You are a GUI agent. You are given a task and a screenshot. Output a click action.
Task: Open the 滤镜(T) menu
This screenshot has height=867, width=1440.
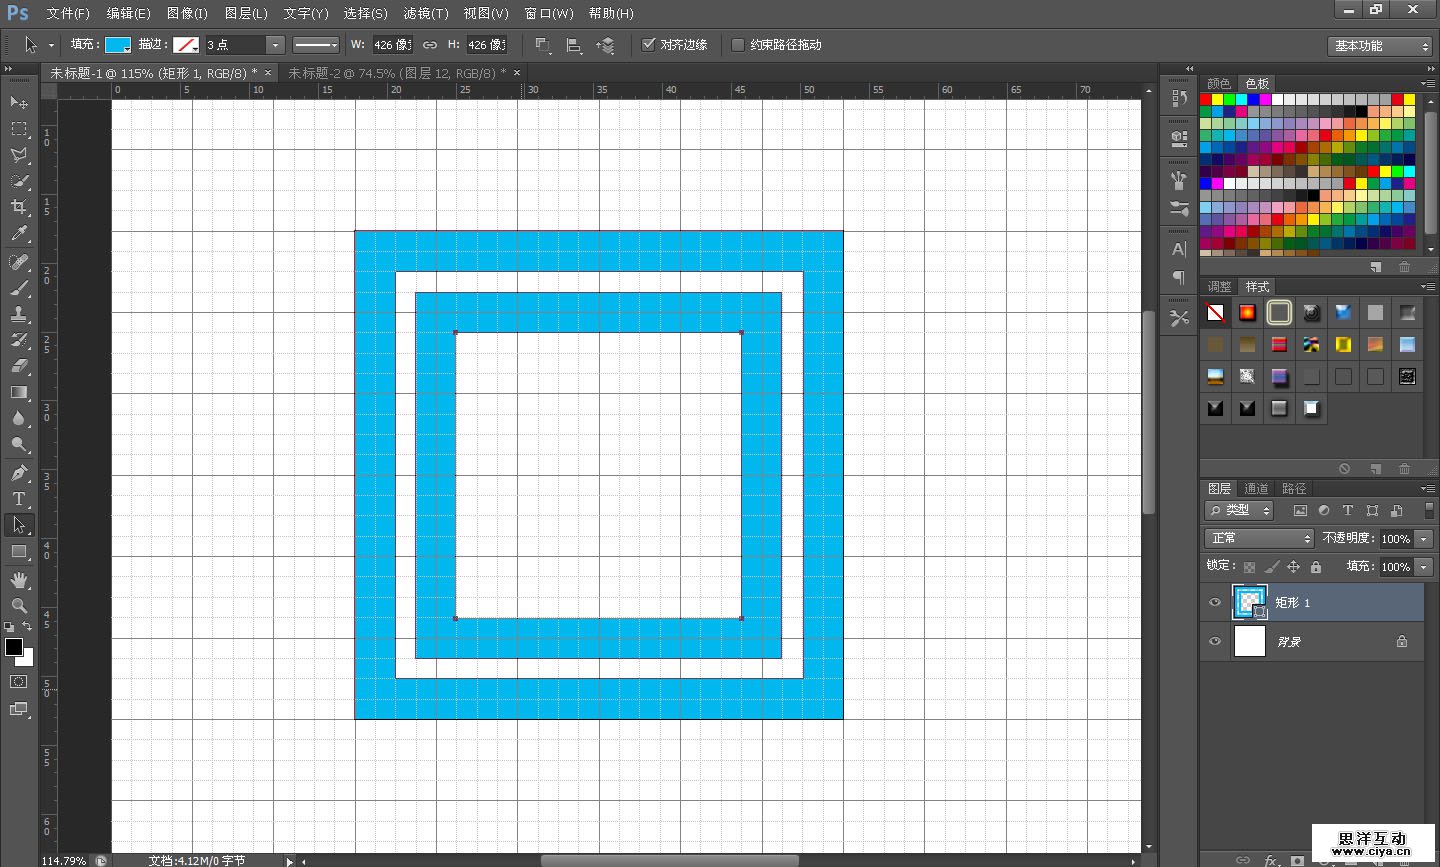425,13
